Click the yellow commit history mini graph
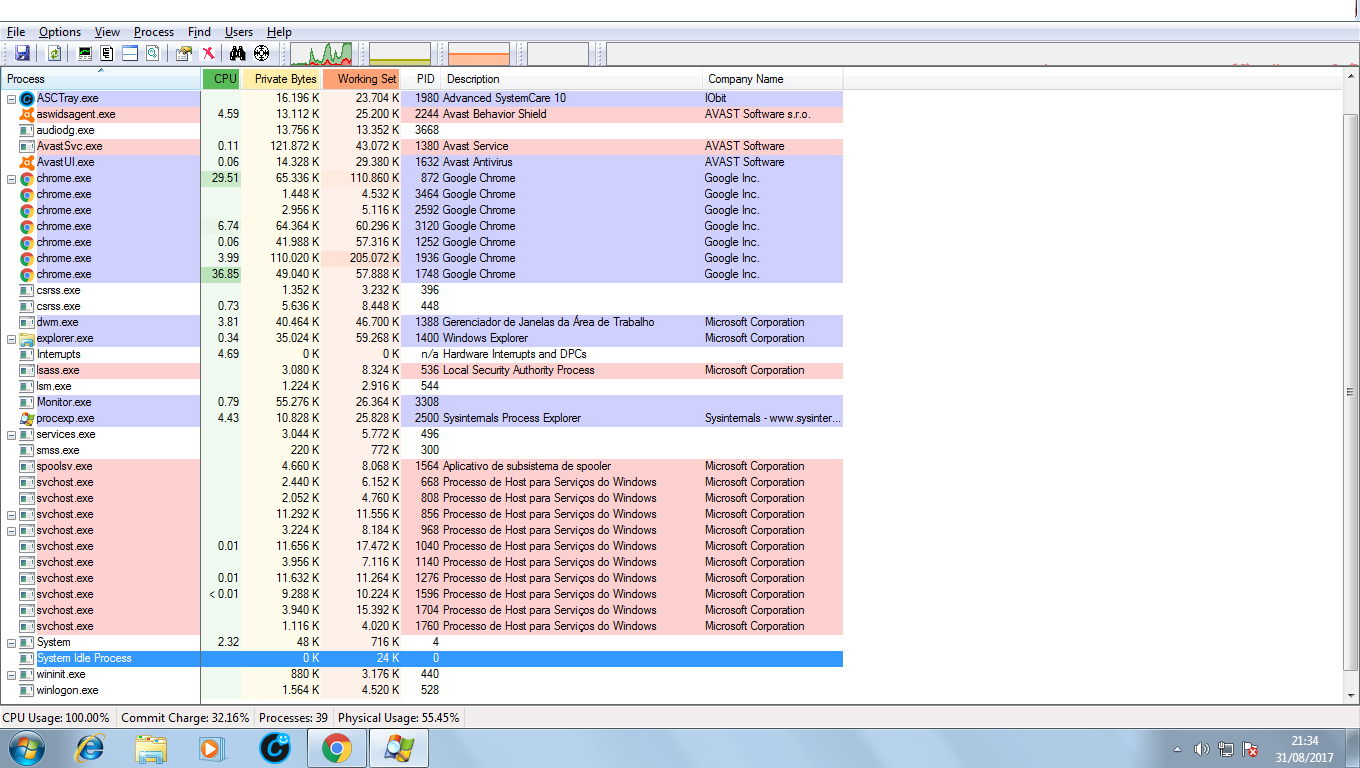Image resolution: width=1360 pixels, height=768 pixels. [400, 53]
